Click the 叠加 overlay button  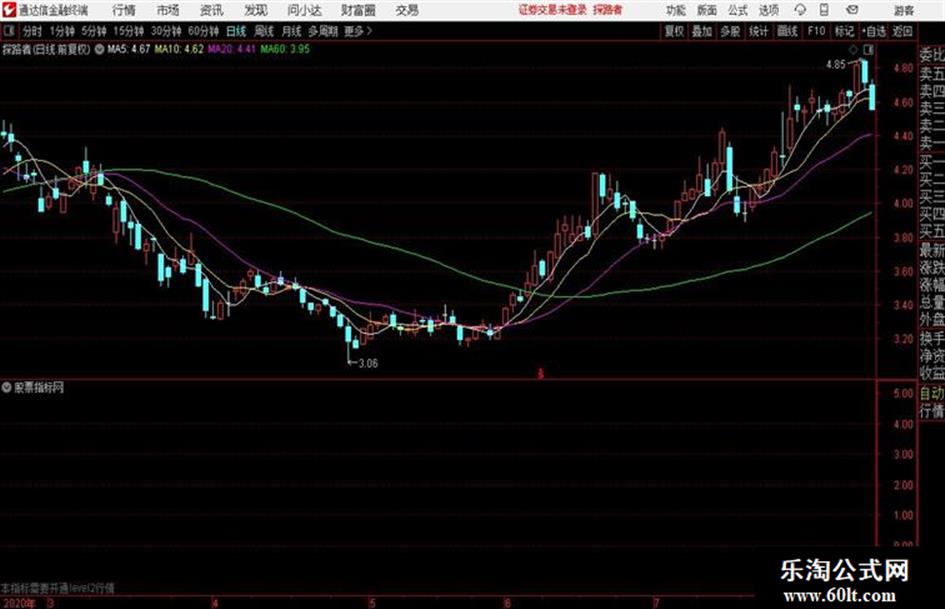[702, 31]
